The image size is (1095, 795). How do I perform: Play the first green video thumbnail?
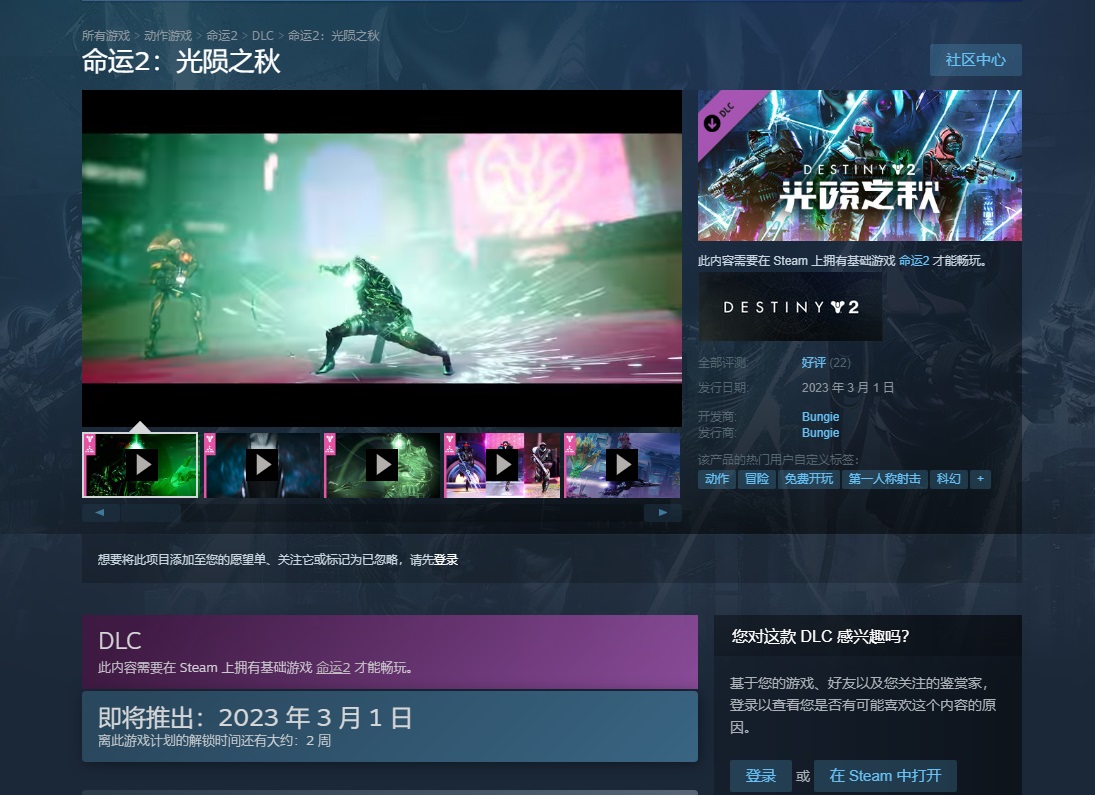pyautogui.click(x=140, y=465)
